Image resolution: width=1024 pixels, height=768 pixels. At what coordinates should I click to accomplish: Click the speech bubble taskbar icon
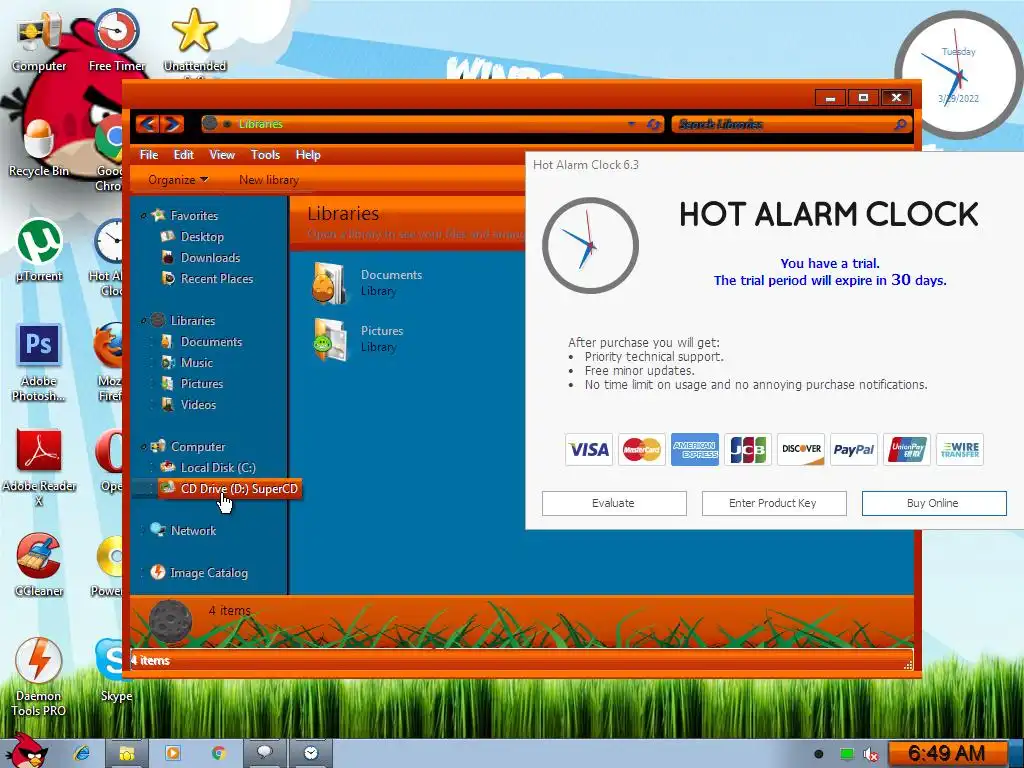[x=264, y=753]
